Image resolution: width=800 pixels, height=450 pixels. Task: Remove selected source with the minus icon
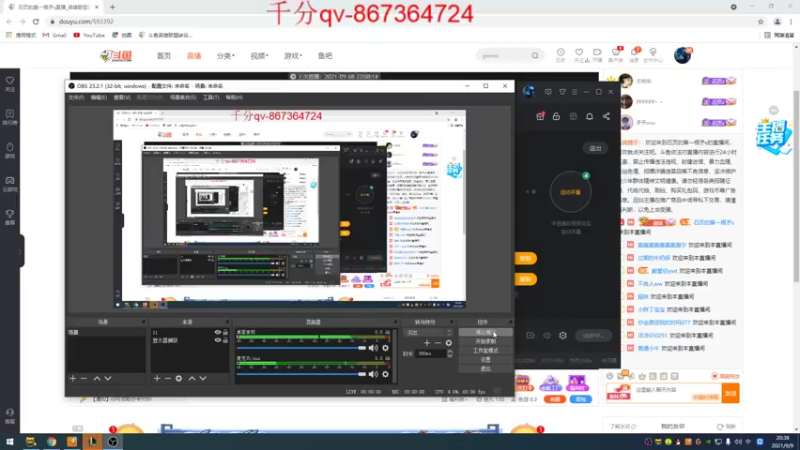[x=167, y=379]
